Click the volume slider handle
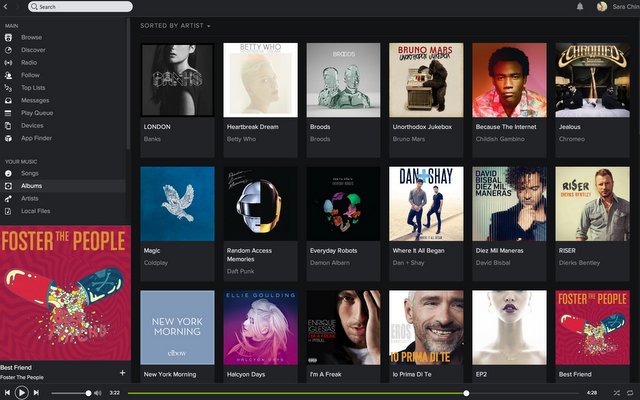Image resolution: width=640 pixels, height=400 pixels. [x=89, y=393]
